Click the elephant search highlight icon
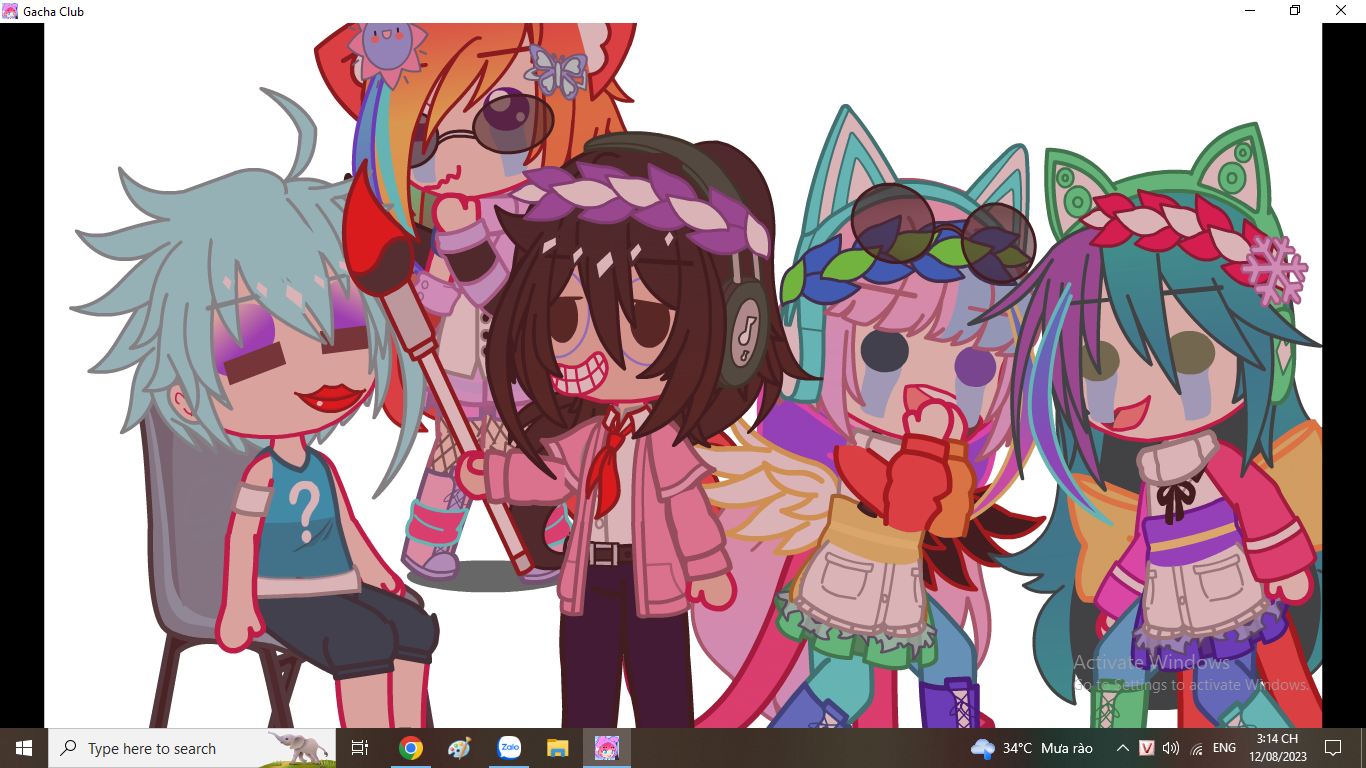This screenshot has width=1366, height=768. [298, 747]
